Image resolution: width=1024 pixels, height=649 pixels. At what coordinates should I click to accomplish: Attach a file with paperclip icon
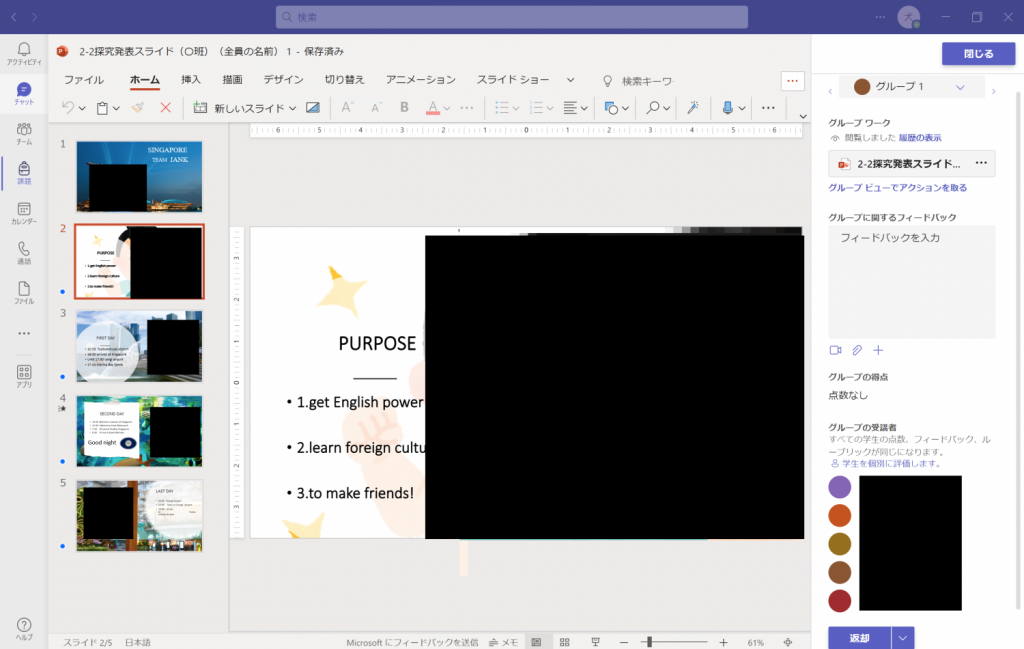point(857,350)
